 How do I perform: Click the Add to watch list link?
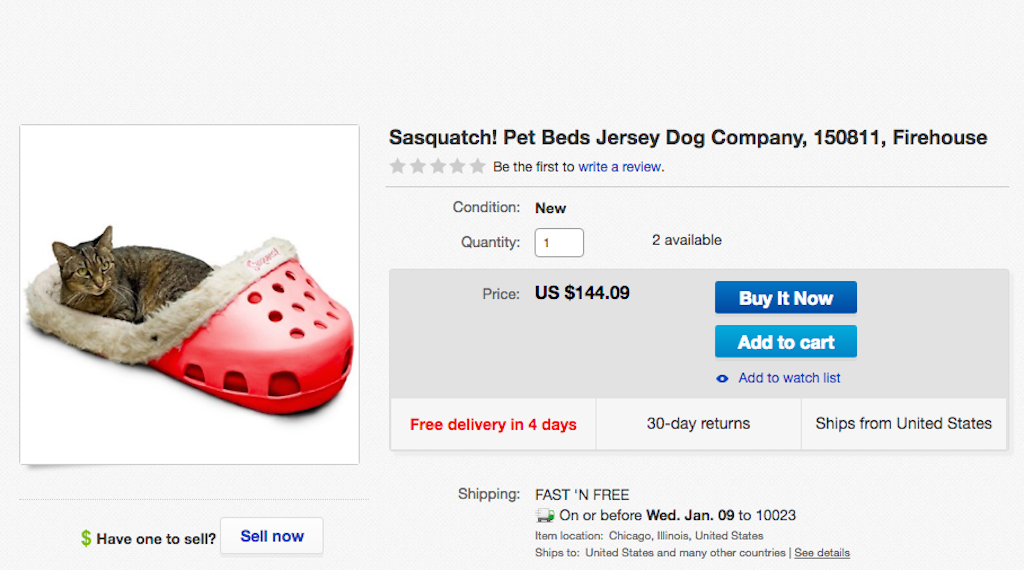[x=789, y=378]
